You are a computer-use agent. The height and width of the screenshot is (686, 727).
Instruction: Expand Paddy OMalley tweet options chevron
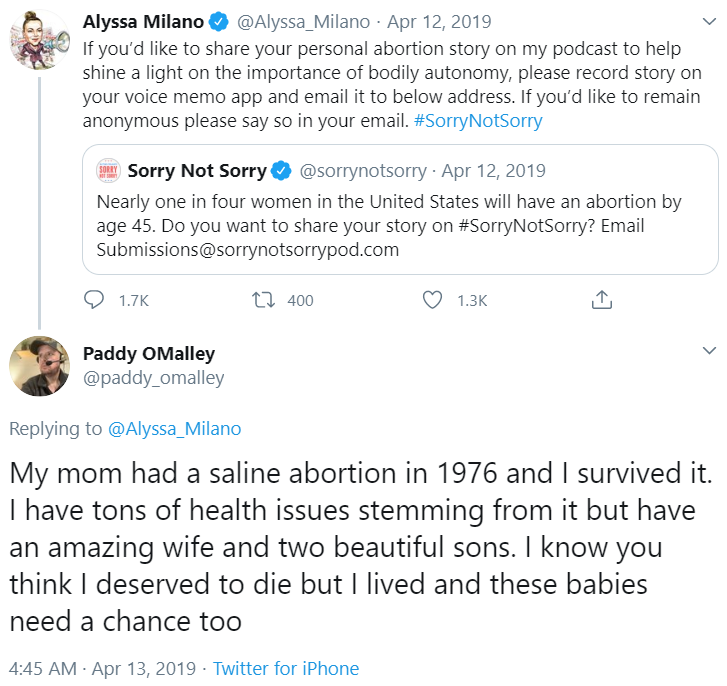pyautogui.click(x=708, y=351)
